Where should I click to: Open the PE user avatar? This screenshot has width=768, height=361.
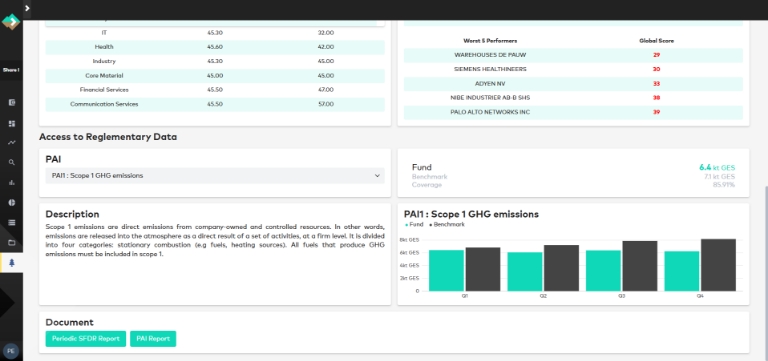coord(11,351)
